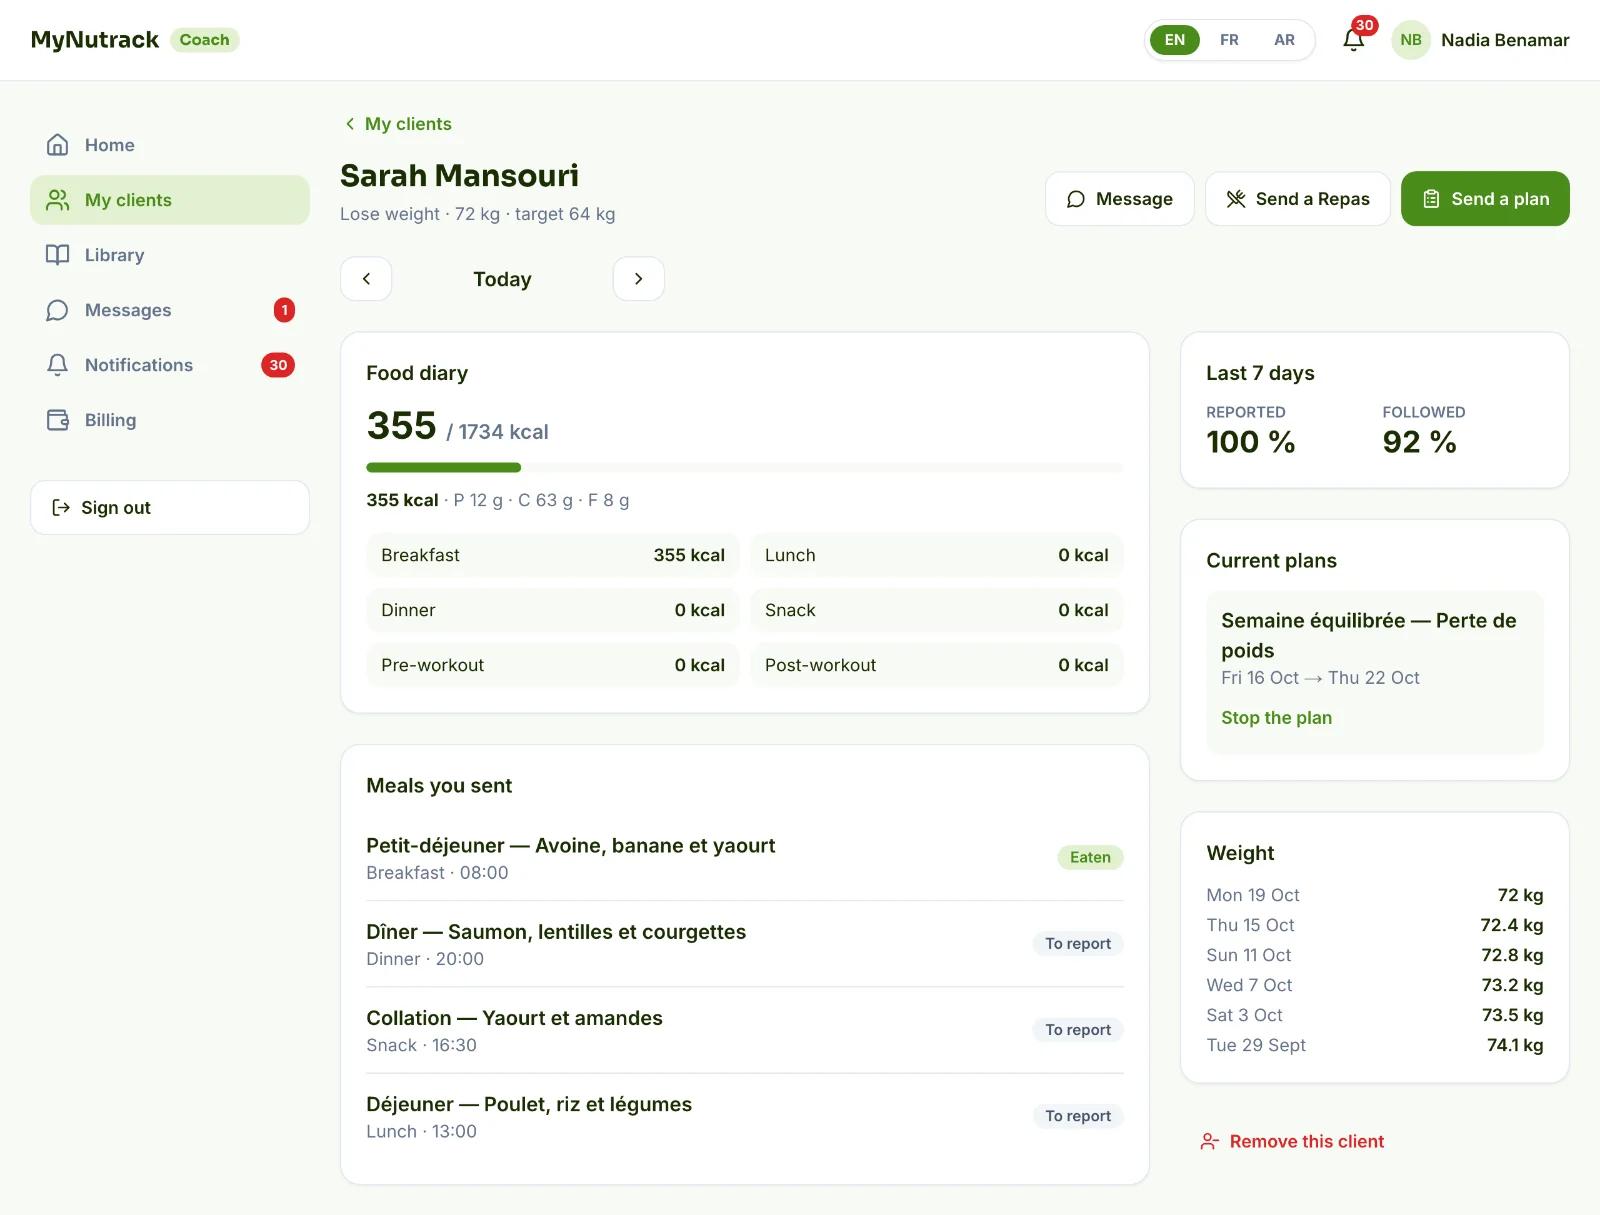Open Petit-déjeuner Avoine, banane et yaourt meal
1600x1215 pixels.
pos(744,858)
